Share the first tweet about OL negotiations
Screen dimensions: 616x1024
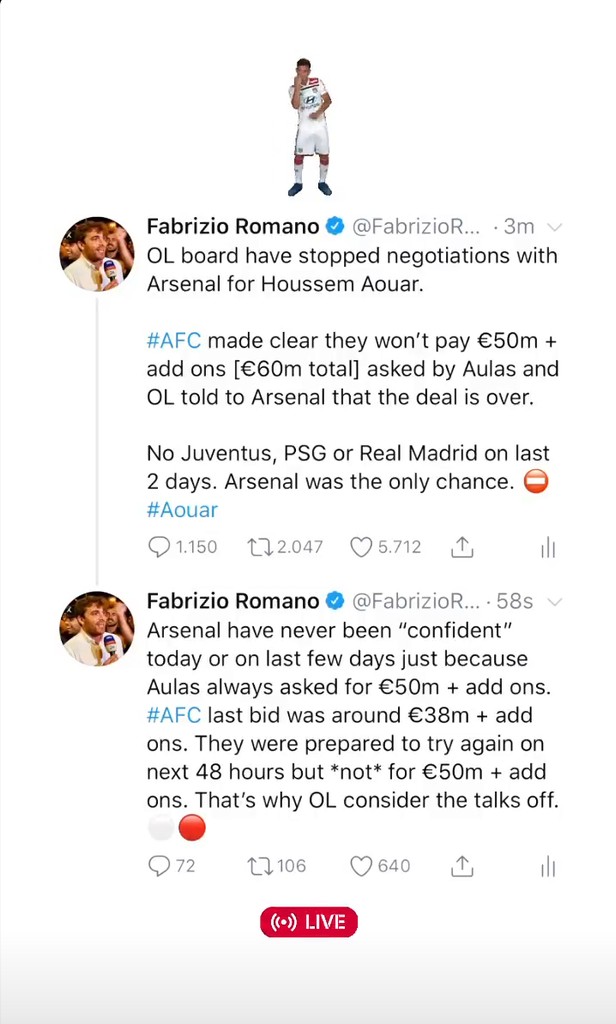462,547
